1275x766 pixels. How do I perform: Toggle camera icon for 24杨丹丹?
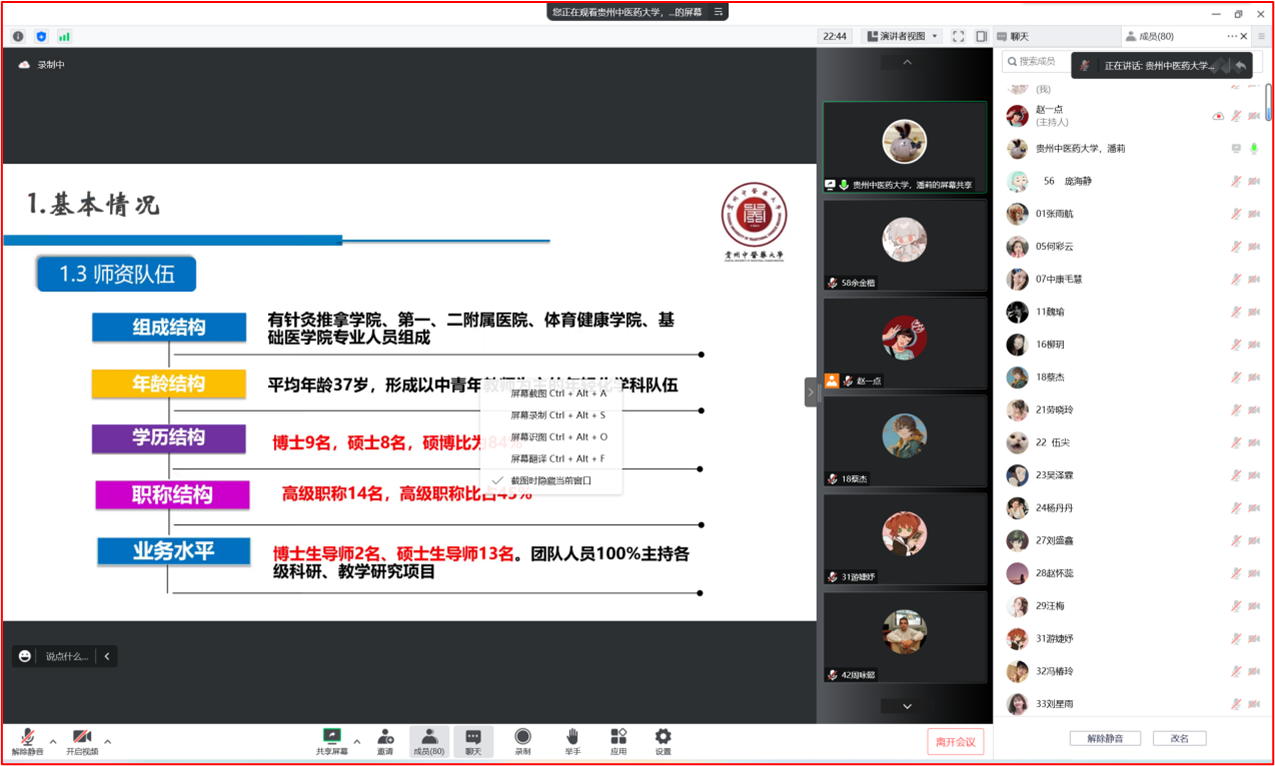1254,508
